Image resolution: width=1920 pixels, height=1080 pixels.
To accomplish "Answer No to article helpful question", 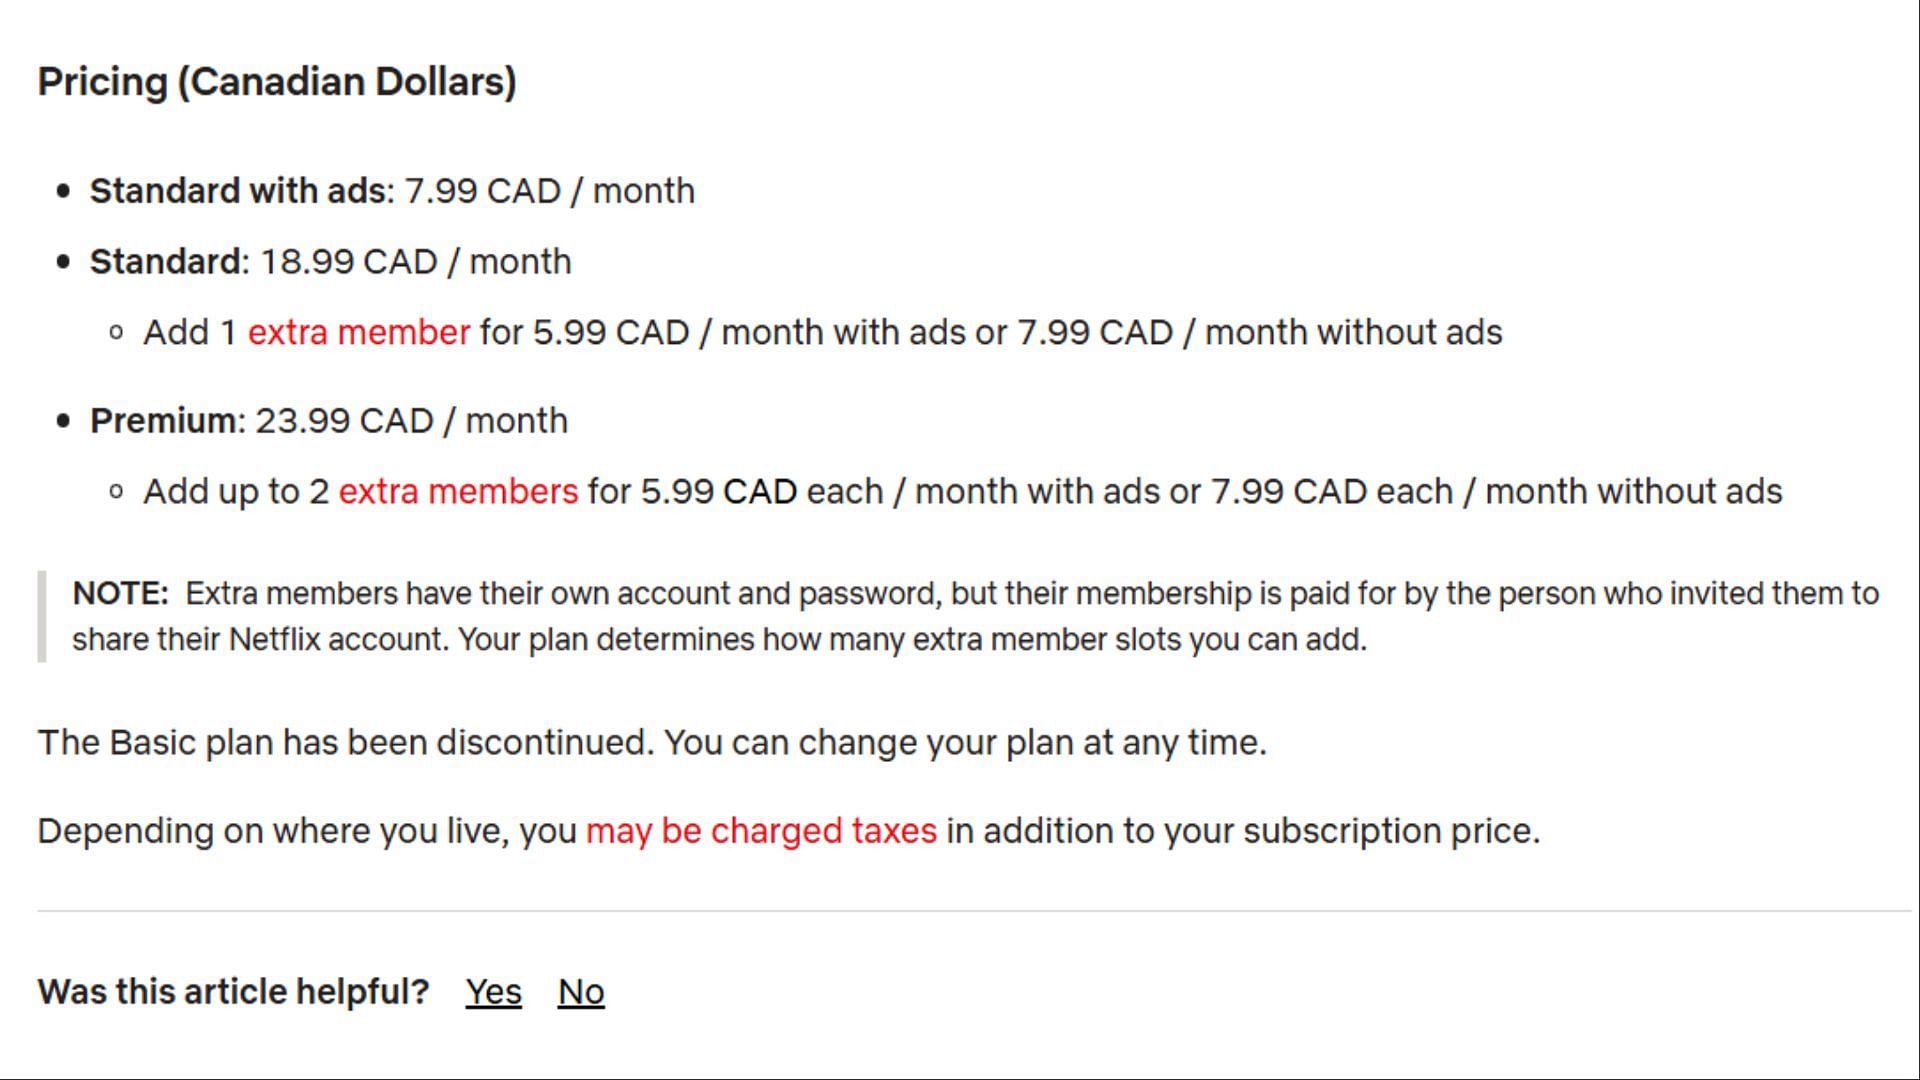I will [581, 992].
